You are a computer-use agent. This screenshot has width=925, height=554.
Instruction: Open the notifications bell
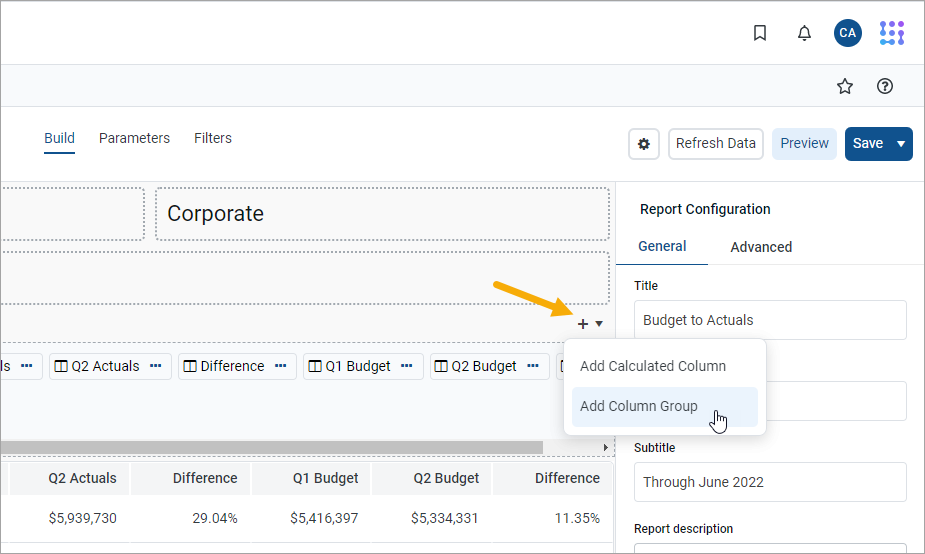pos(804,33)
